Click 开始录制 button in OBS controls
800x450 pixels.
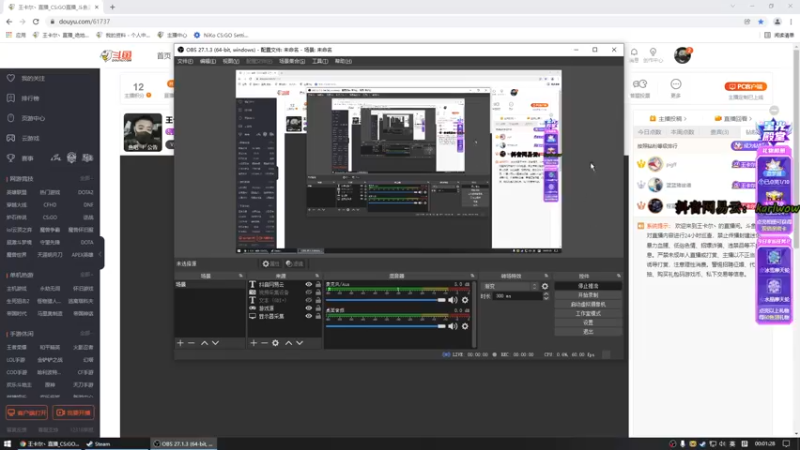pos(588,295)
